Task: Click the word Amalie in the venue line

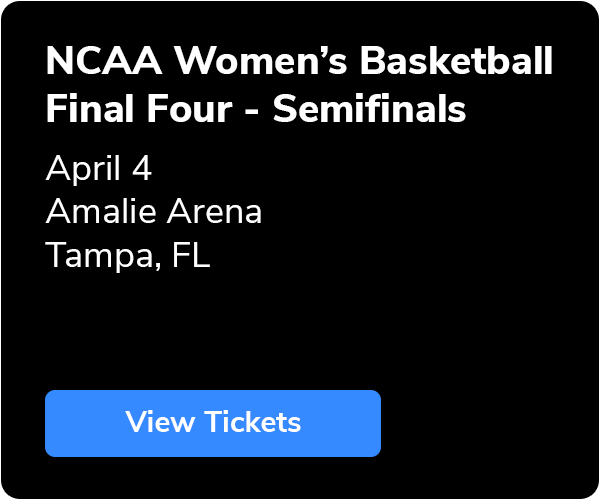Action: 101,211
